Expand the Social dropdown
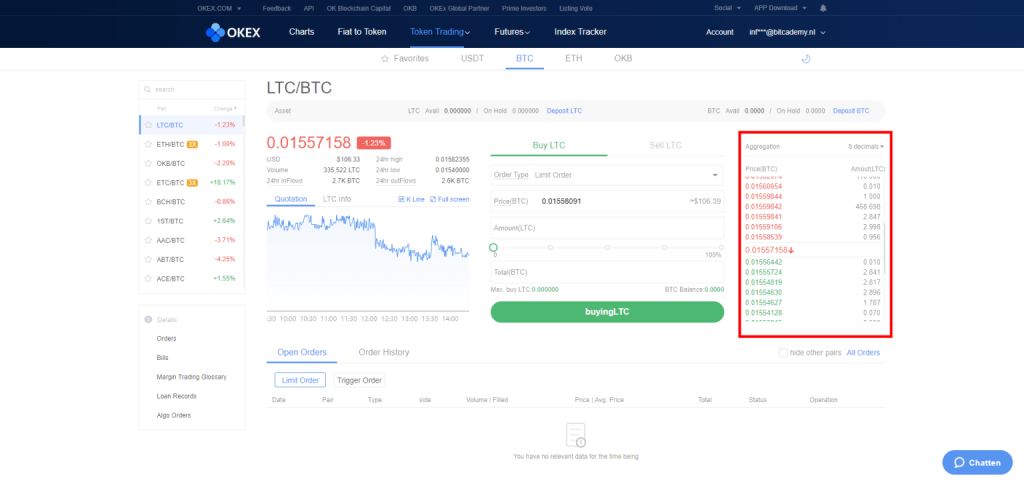Screen dimensions: 1024x480 [x=728, y=8]
